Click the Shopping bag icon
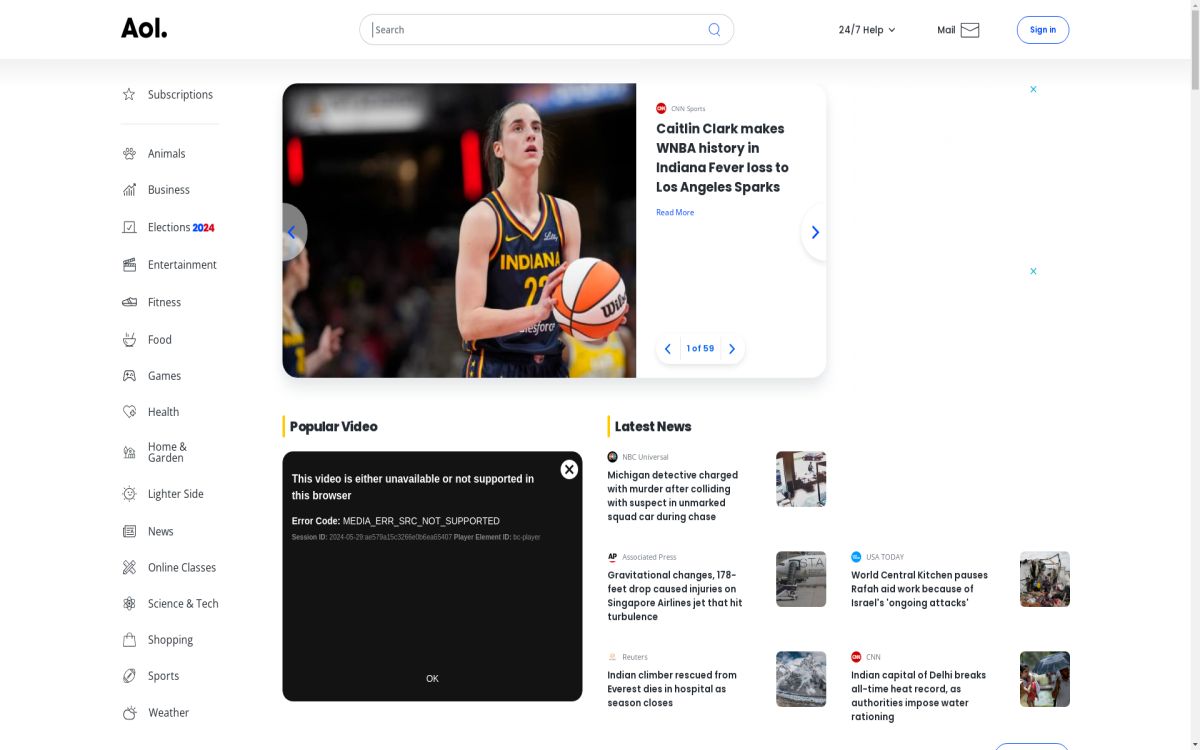Image resolution: width=1200 pixels, height=750 pixels. (x=129, y=640)
